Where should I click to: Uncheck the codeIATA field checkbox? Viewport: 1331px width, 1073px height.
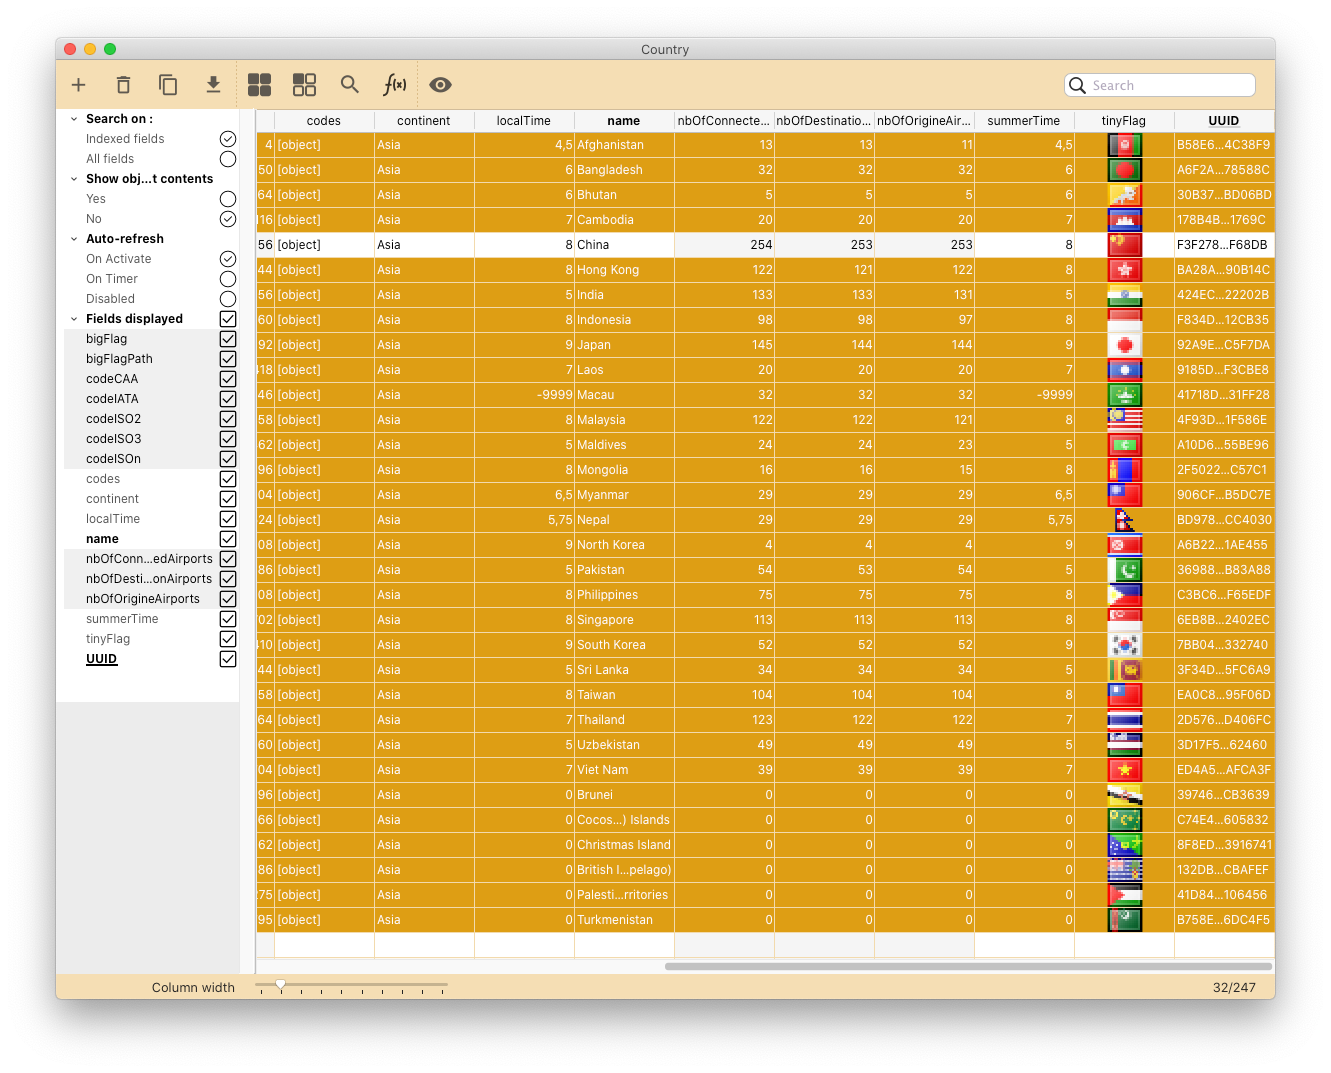pyautogui.click(x=228, y=399)
